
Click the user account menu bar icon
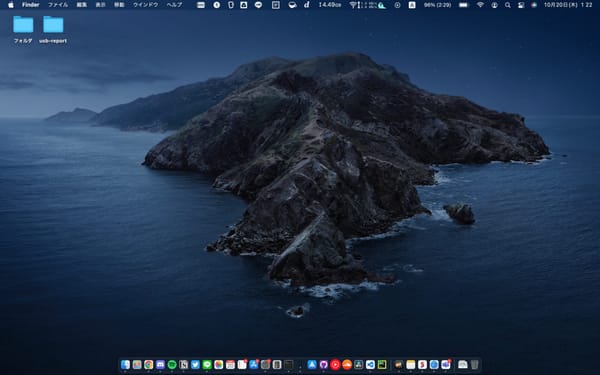[x=494, y=5]
